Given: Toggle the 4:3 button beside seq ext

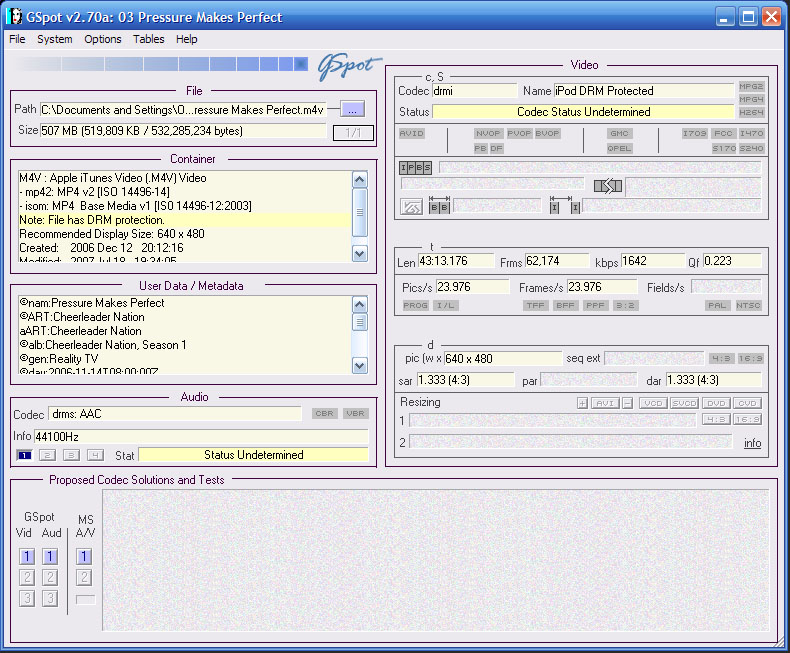Looking at the screenshot, I should coord(721,359).
